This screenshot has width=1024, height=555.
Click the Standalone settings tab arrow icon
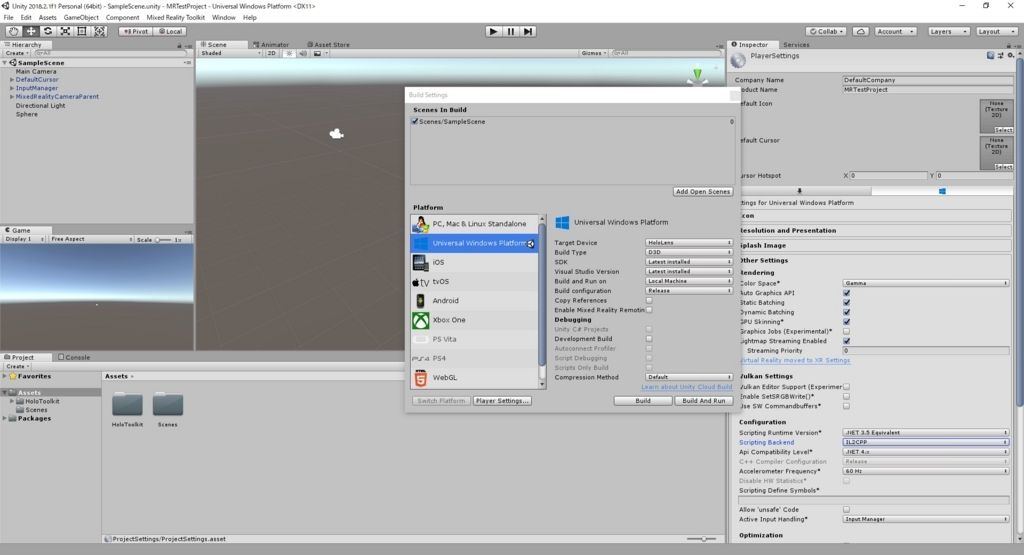(799, 191)
